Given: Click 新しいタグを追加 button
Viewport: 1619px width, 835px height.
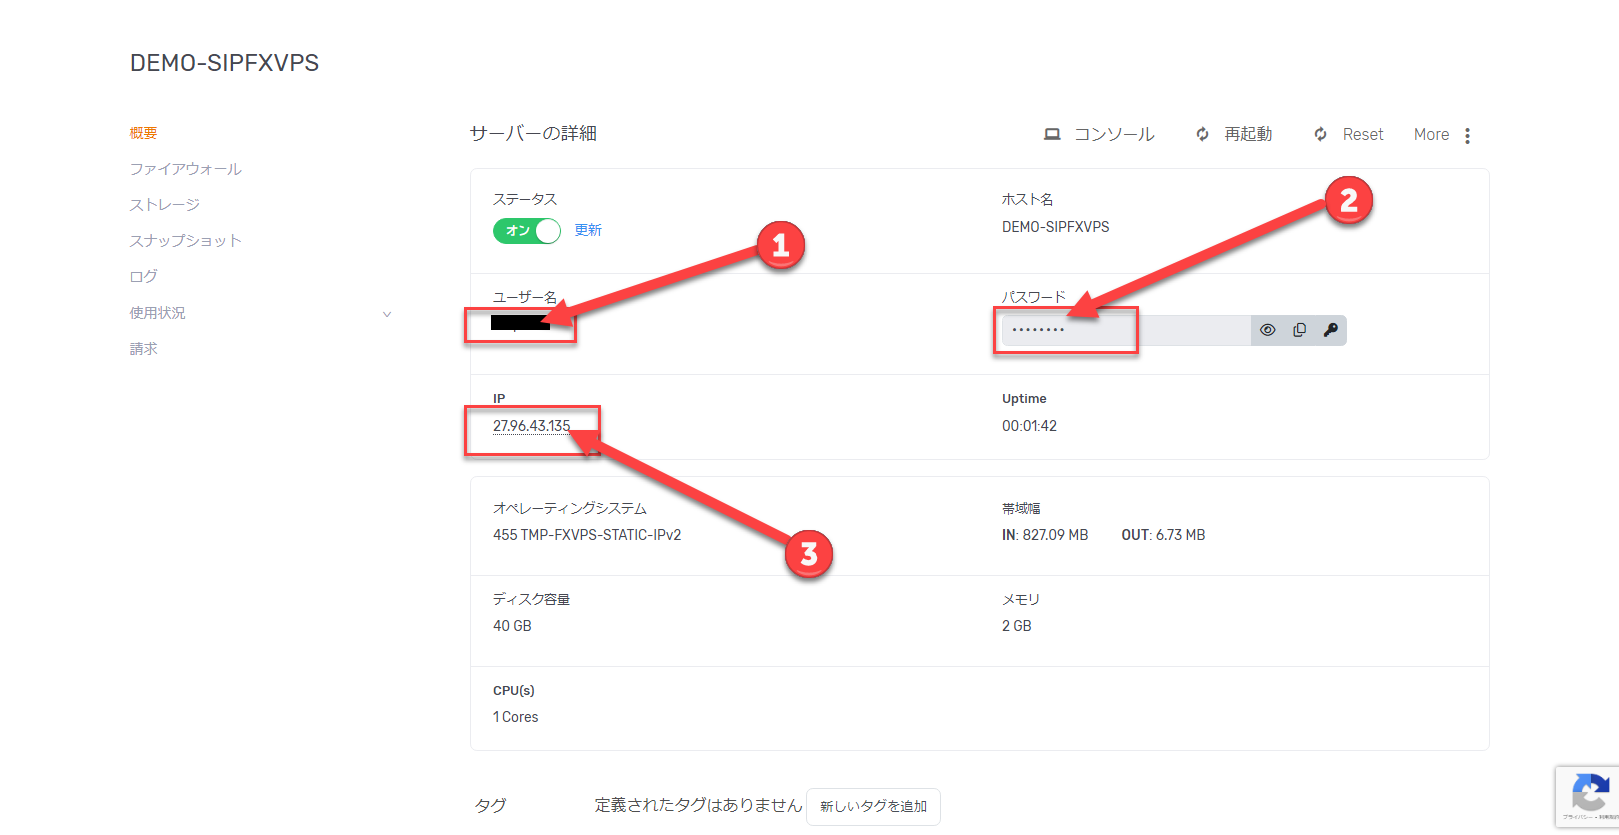Looking at the screenshot, I should tap(873, 806).
